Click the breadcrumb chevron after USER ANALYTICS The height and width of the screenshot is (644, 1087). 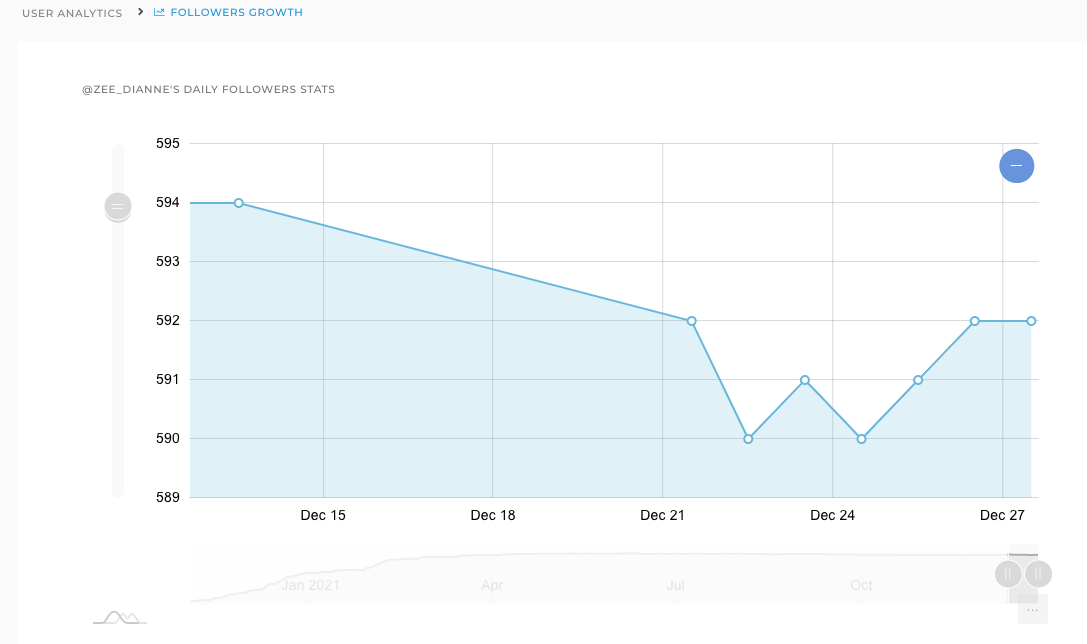138,13
